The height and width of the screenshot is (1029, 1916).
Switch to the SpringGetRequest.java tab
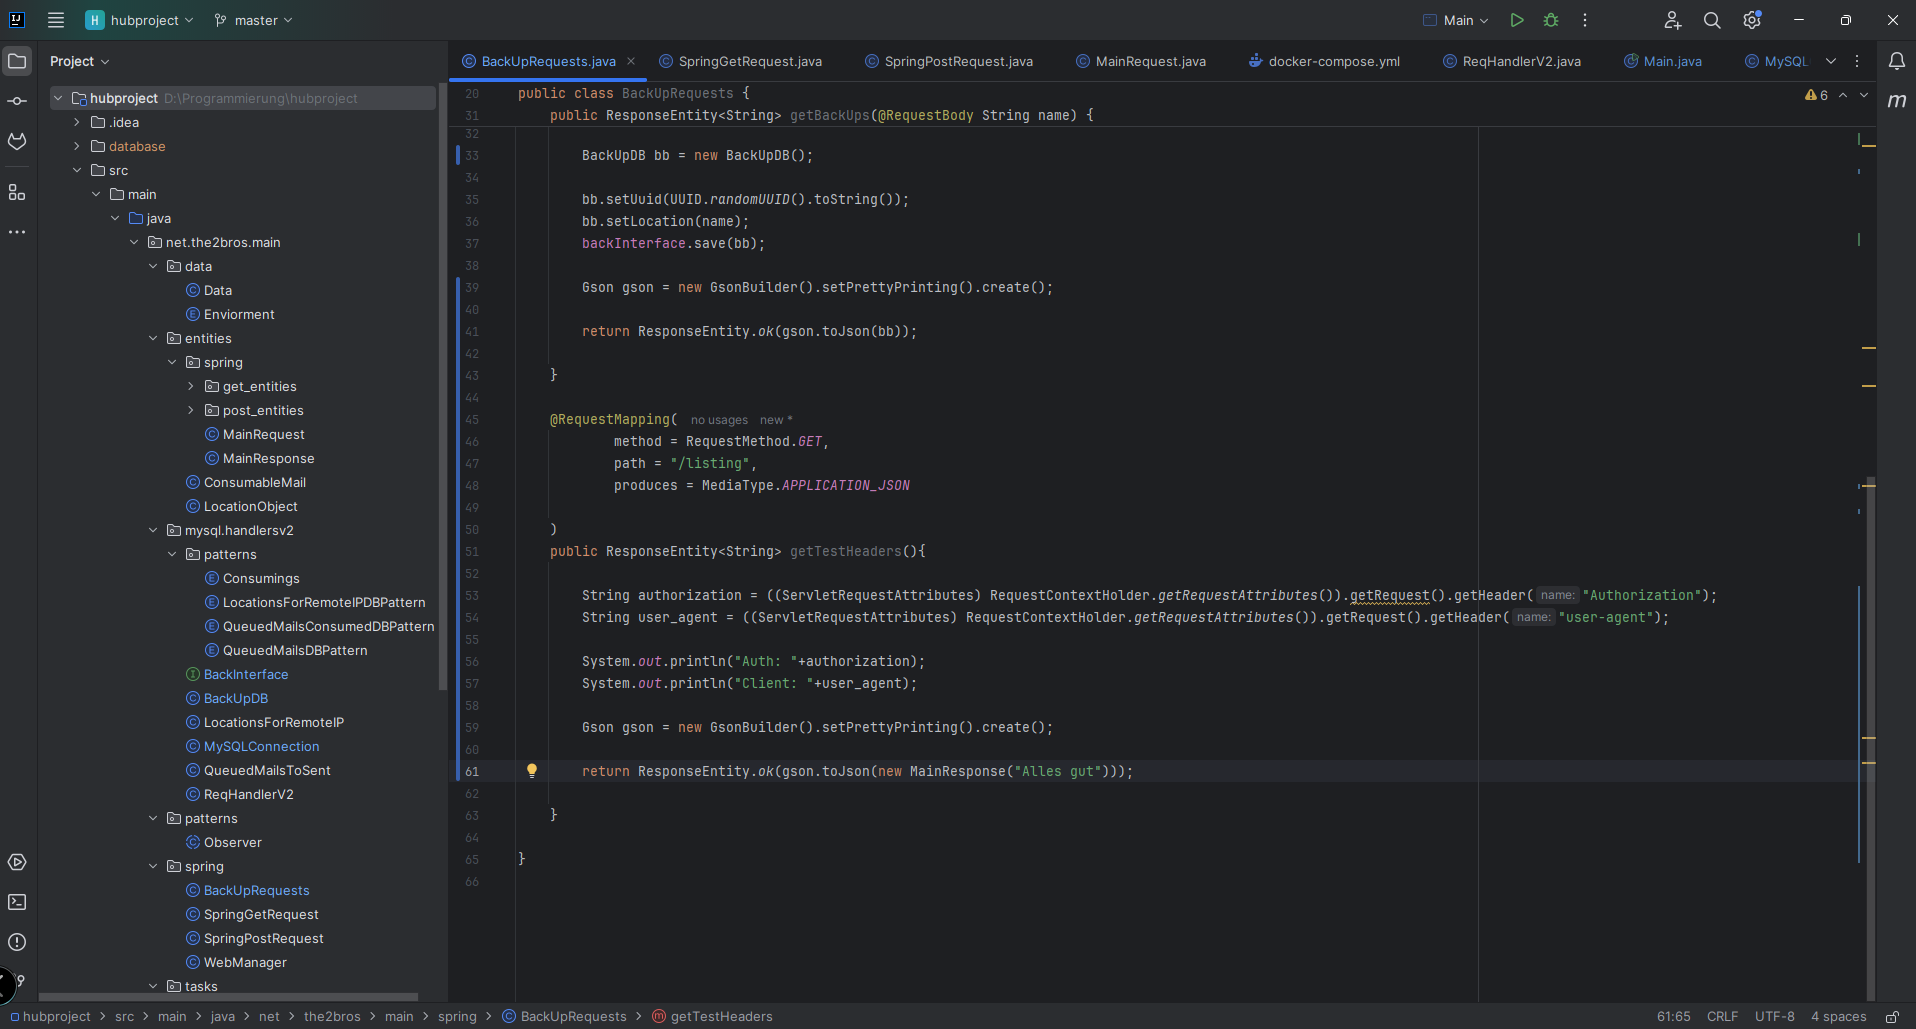tap(749, 61)
